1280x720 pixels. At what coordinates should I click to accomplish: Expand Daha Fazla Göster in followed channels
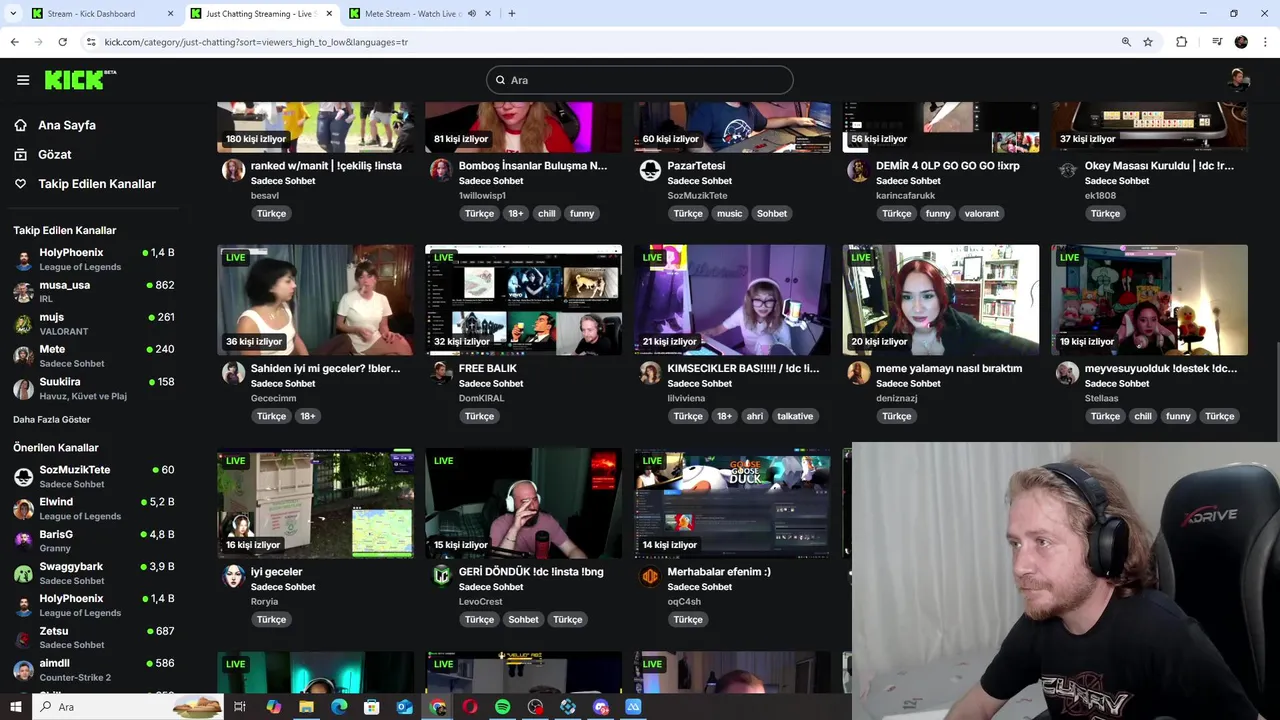[52, 420]
